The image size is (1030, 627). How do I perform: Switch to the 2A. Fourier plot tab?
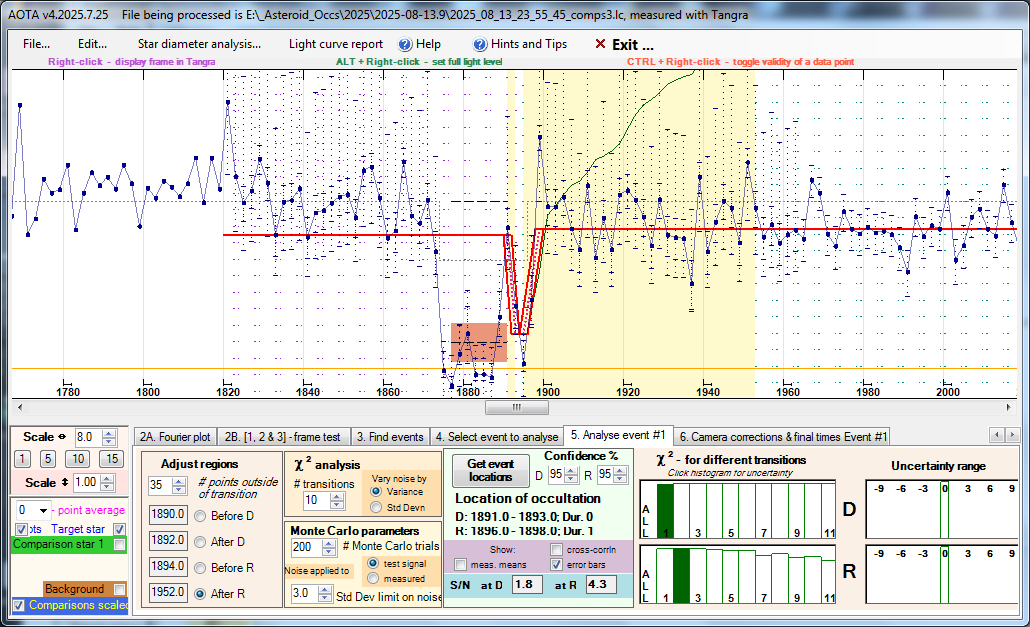pyautogui.click(x=175, y=436)
